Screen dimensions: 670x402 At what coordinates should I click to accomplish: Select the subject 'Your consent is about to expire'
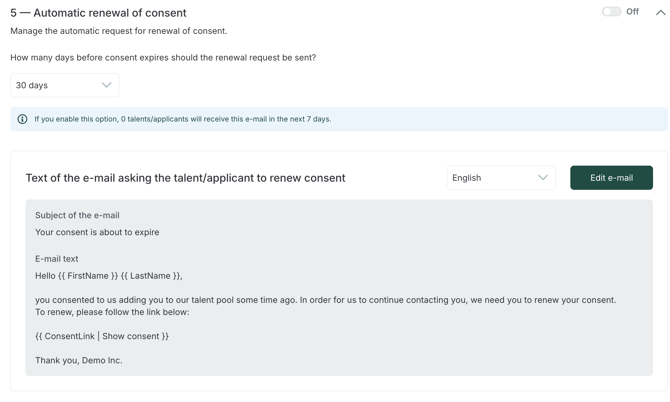click(x=97, y=232)
